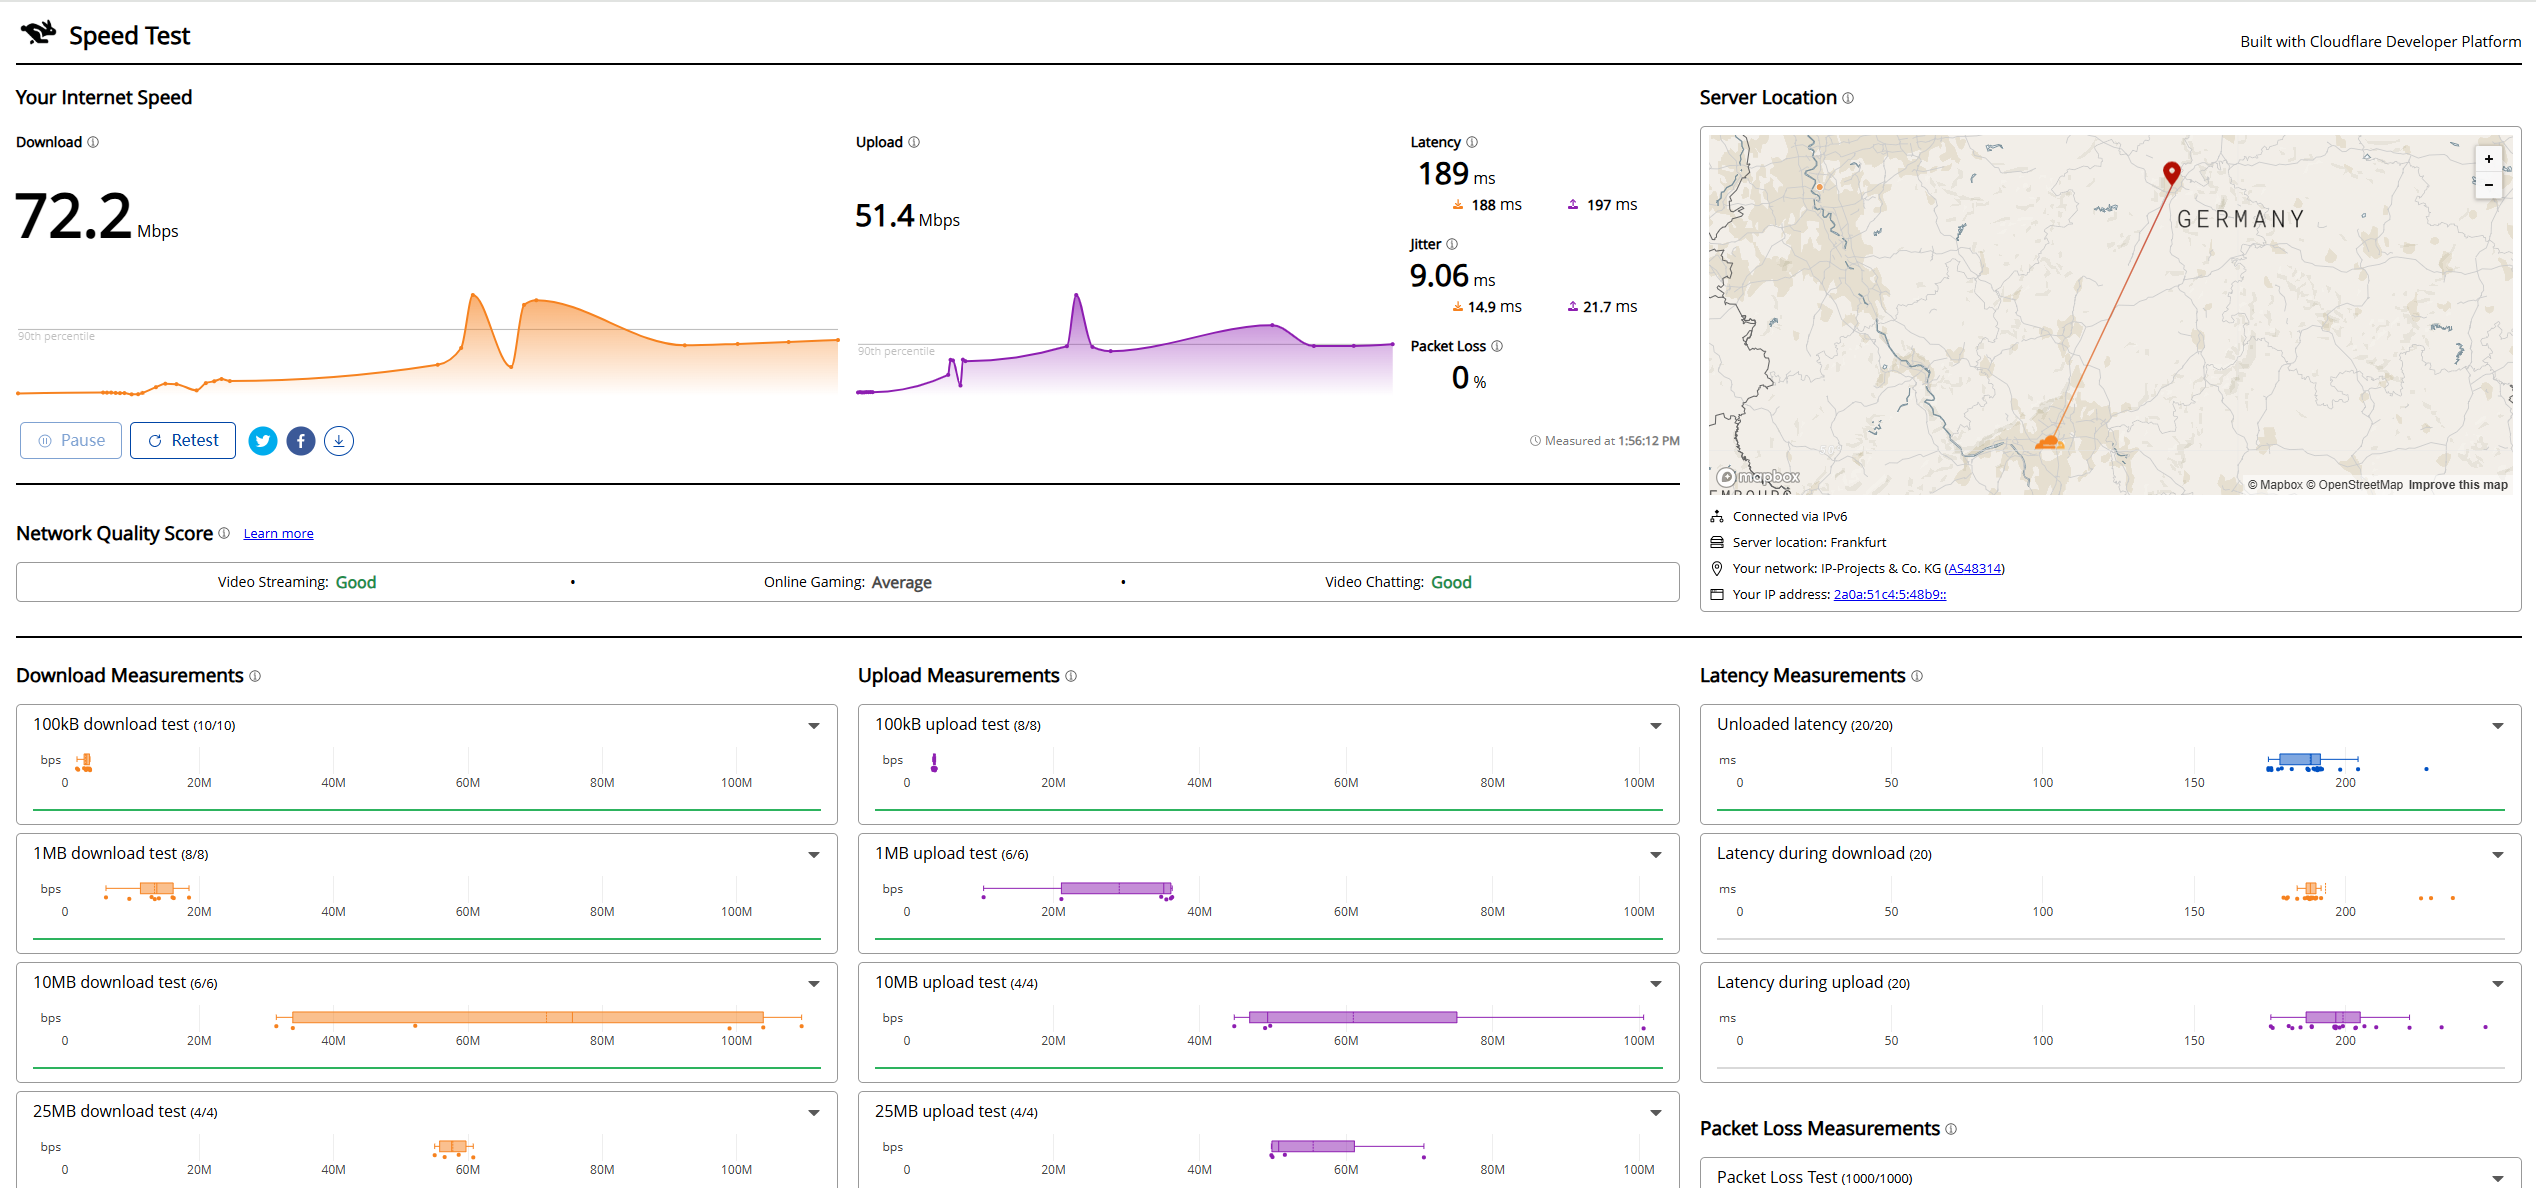Expand the 1MB upload test panel
The image size is (2536, 1188).
pos(1656,855)
